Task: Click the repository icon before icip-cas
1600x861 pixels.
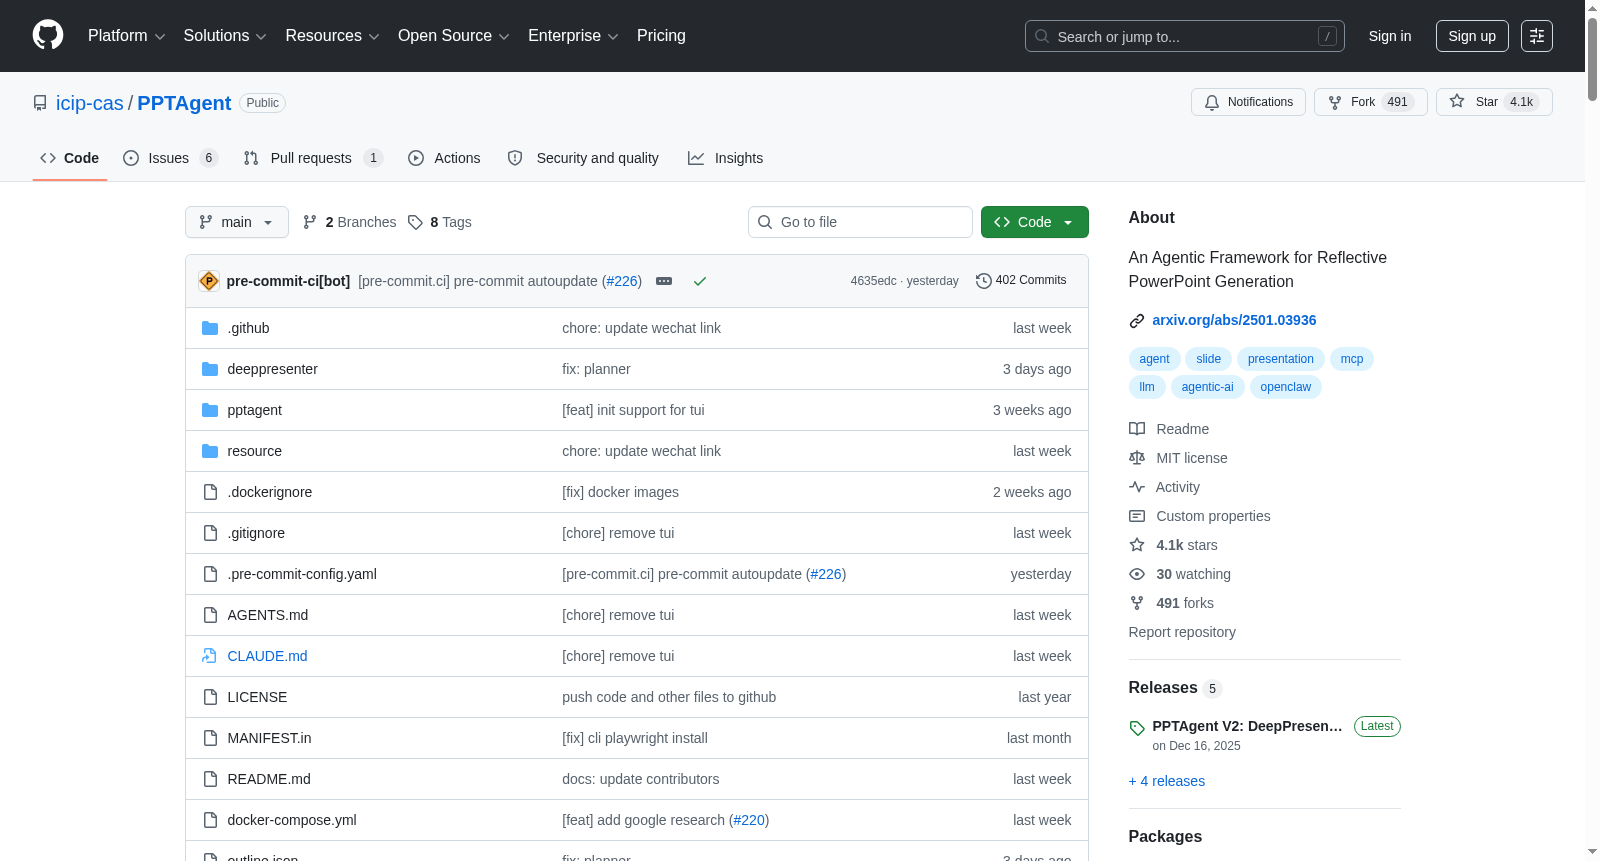Action: coord(40,103)
